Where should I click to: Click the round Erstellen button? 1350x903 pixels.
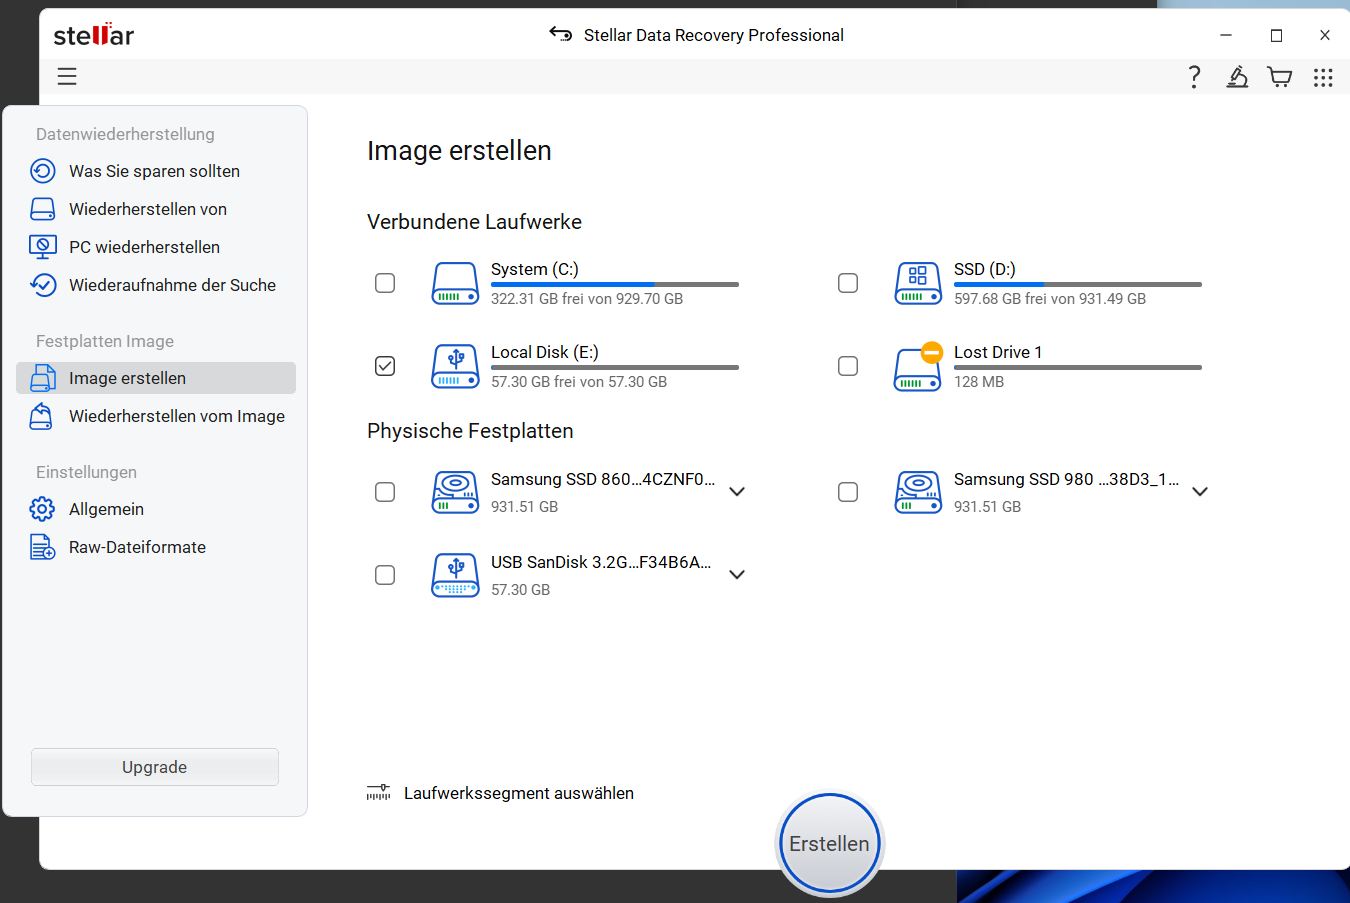[x=829, y=844]
